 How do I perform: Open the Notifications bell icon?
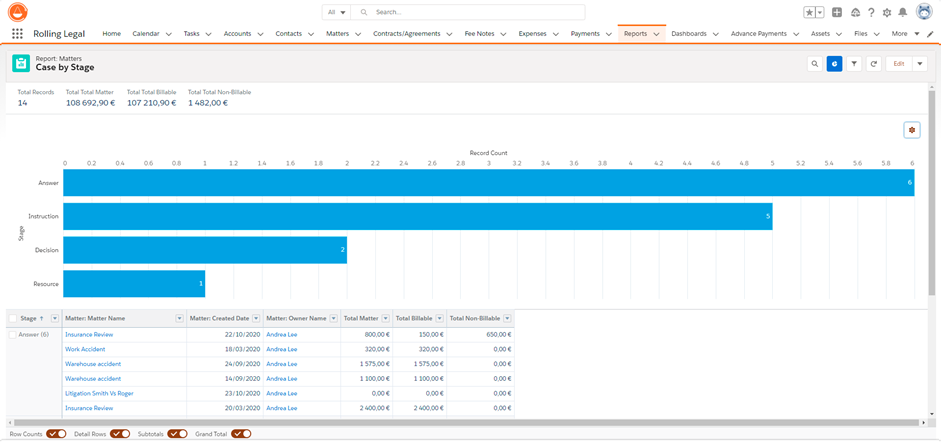903,12
